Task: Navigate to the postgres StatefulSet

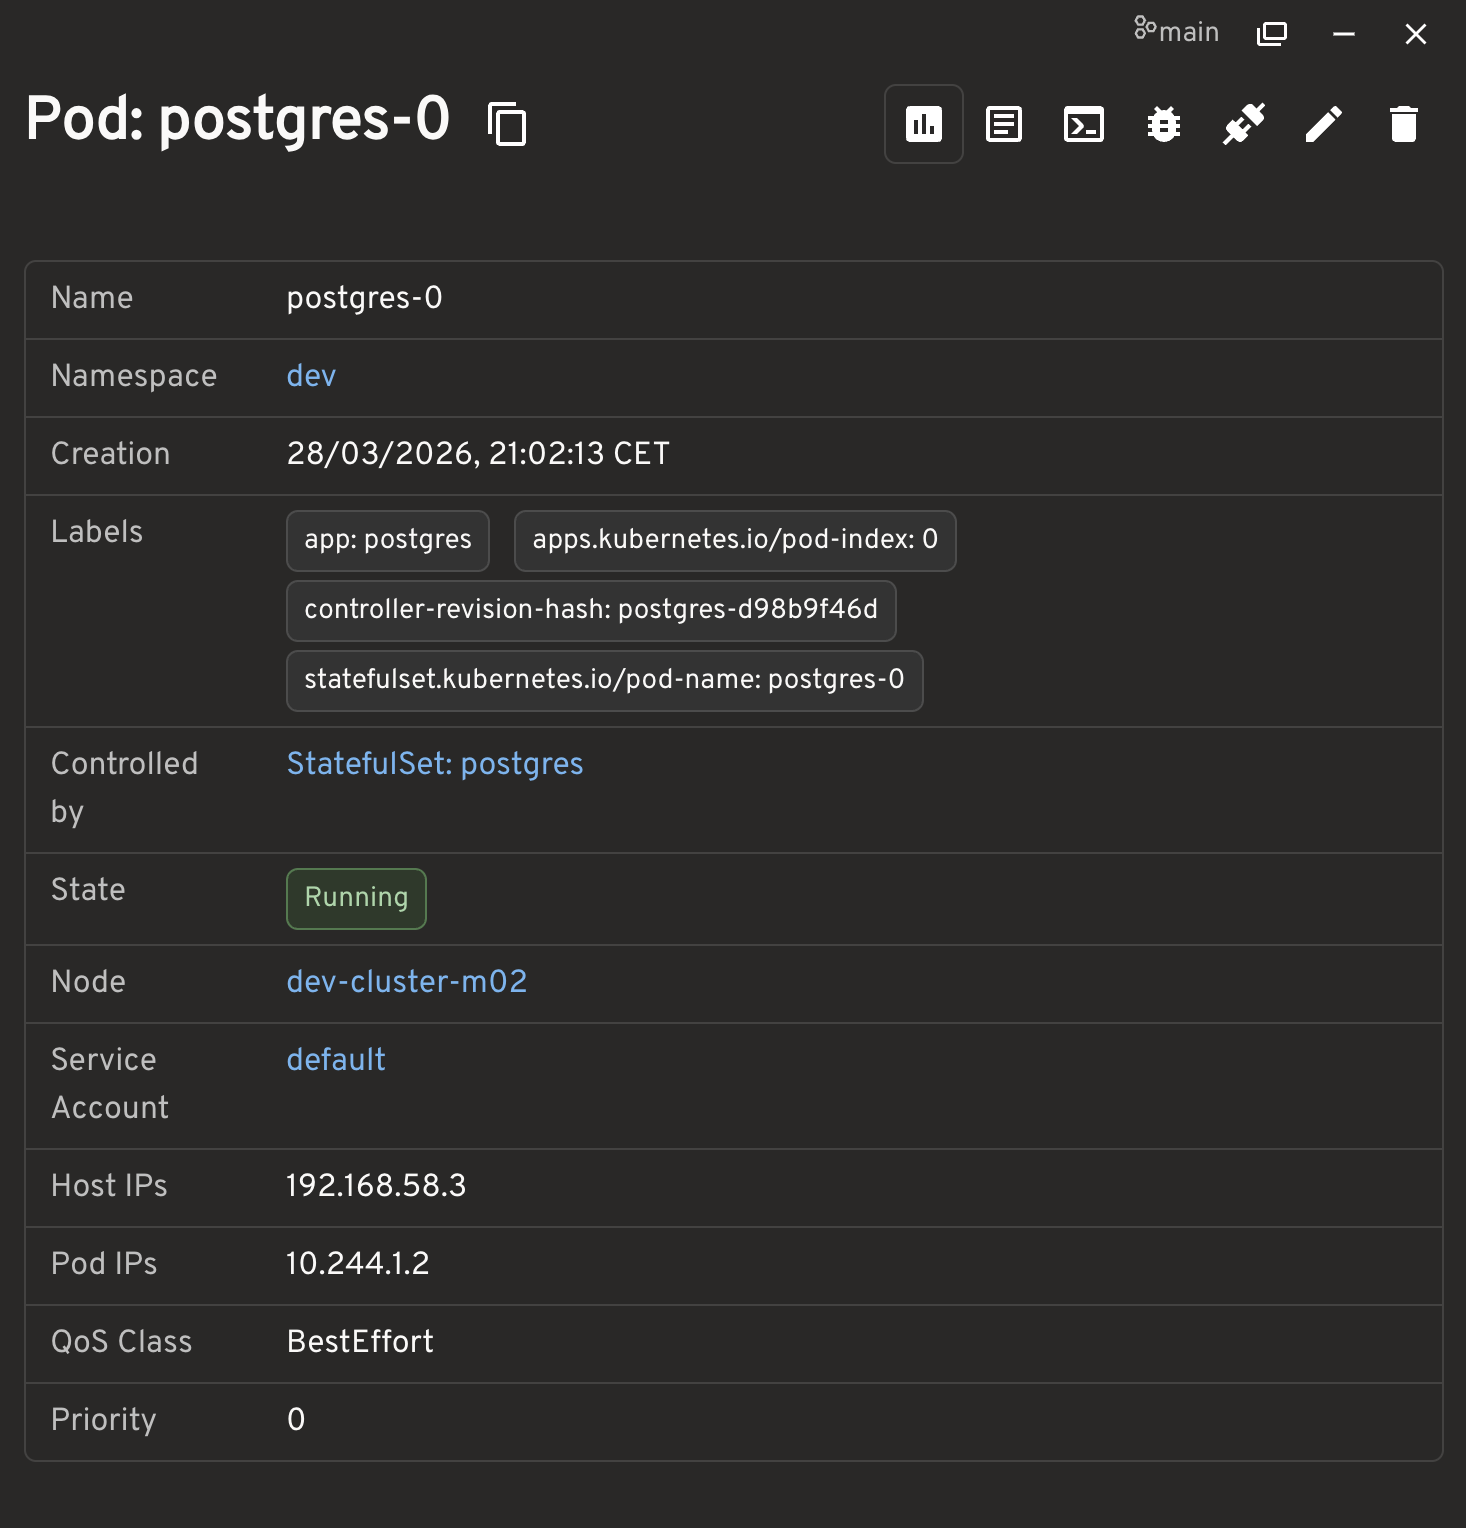Action: [434, 763]
